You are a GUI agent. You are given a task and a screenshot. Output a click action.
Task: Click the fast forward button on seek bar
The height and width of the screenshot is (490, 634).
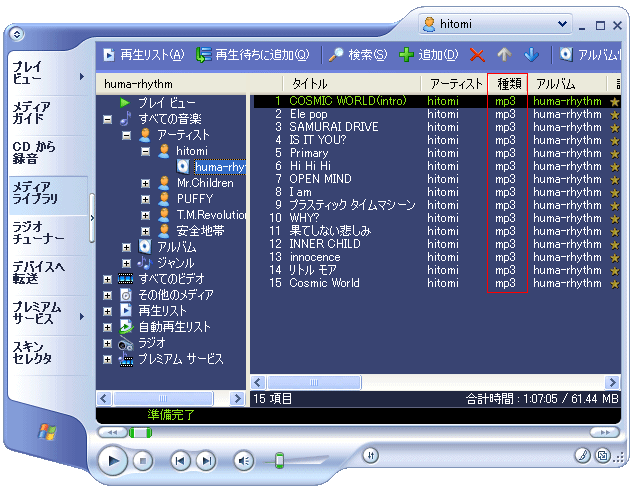click(x=604, y=433)
